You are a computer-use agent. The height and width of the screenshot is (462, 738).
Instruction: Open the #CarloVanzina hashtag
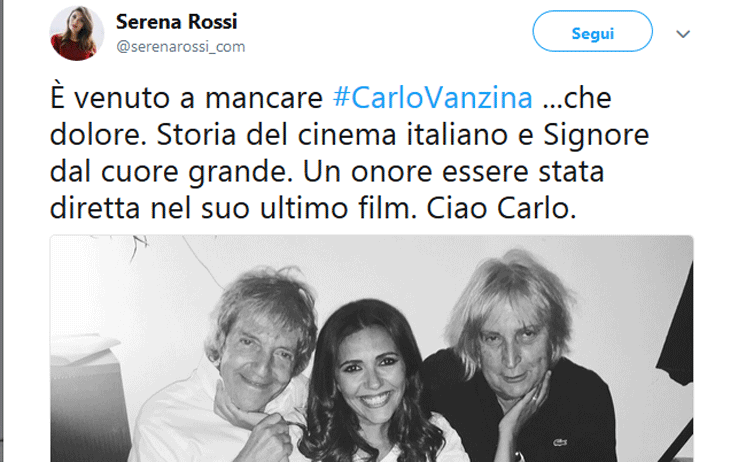tap(433, 98)
